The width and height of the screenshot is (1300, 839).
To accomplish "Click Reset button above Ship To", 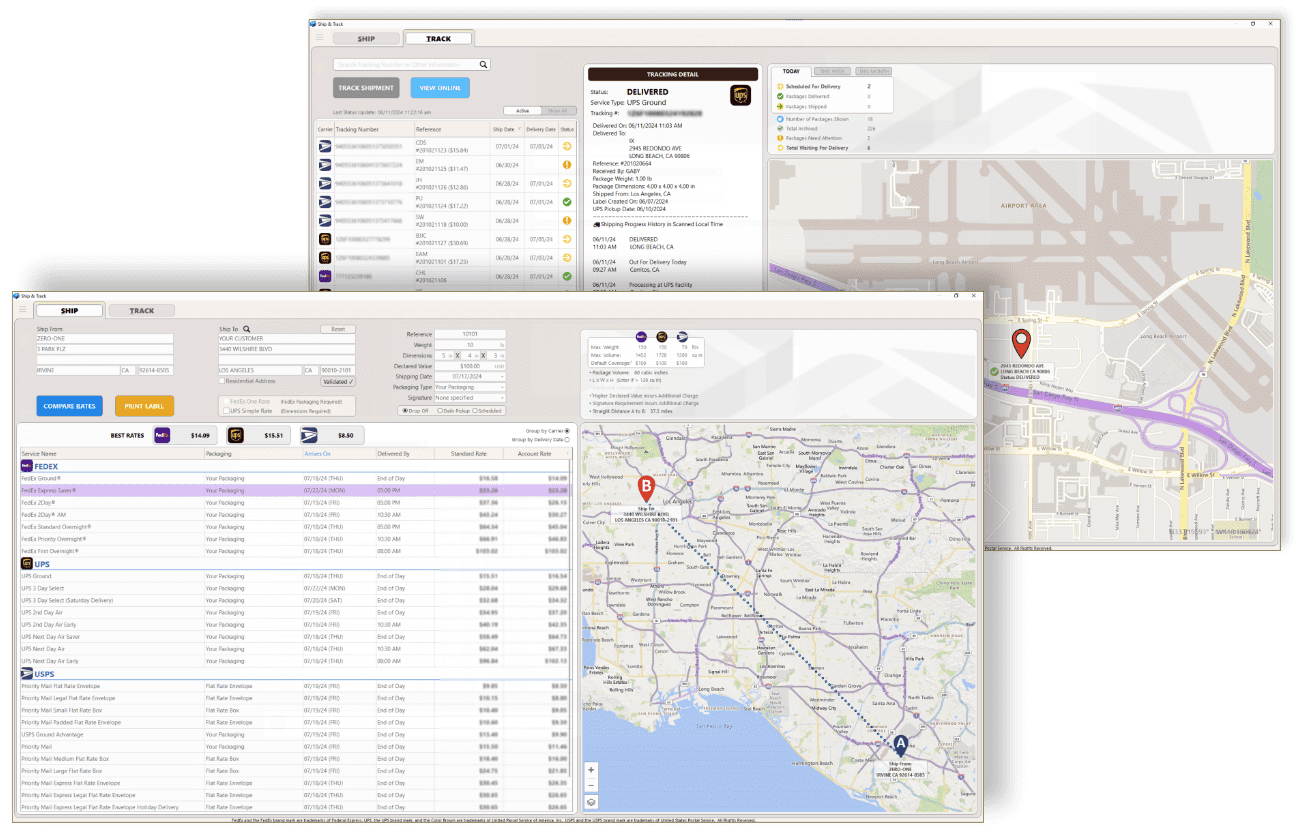I will point(338,329).
